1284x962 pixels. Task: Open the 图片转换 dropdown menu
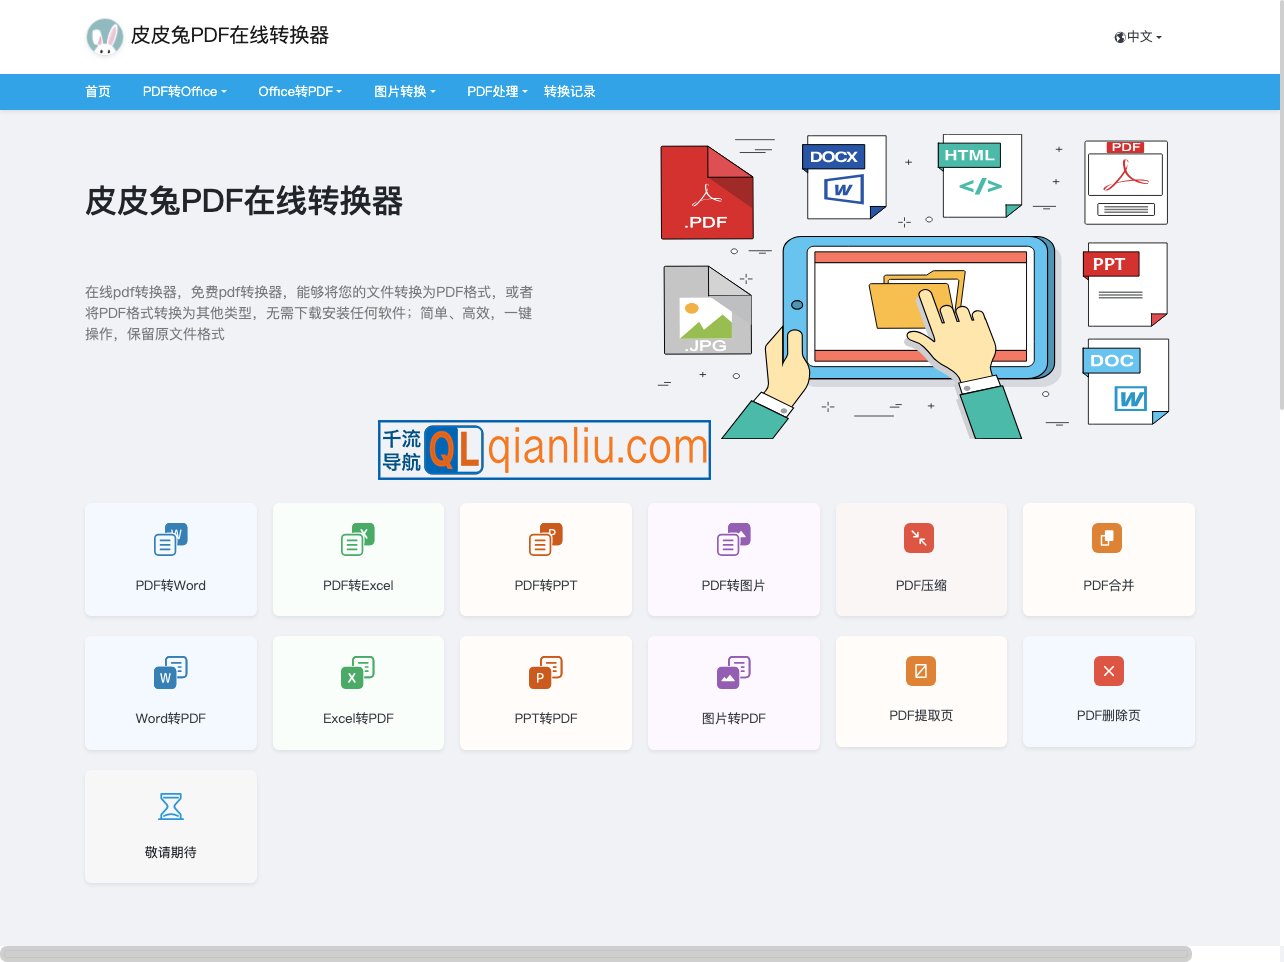pos(403,91)
